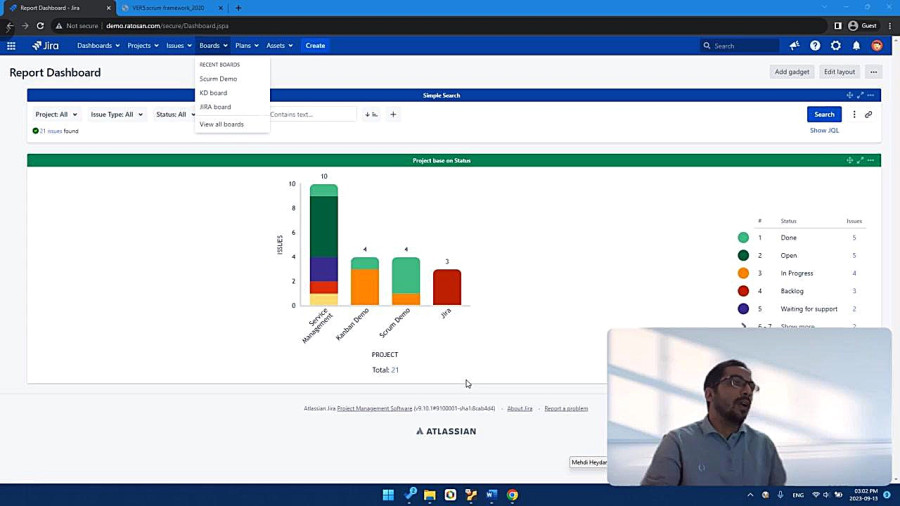Open the About Jira footer link
This screenshot has height=506, width=900.
click(519, 408)
